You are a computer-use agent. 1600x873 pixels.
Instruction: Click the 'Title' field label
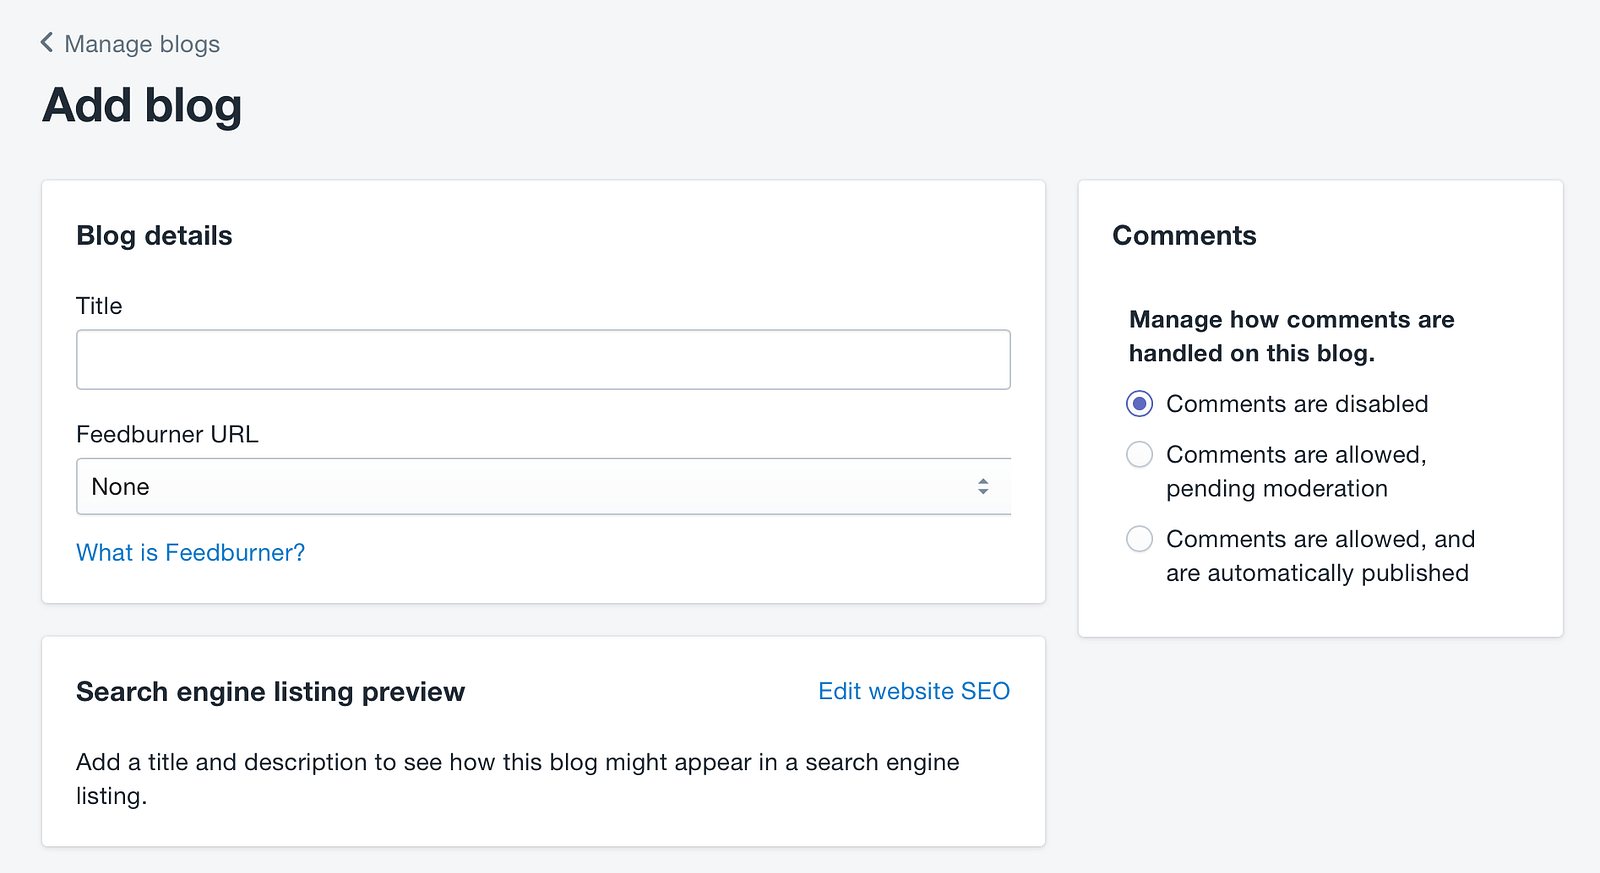[x=99, y=306]
